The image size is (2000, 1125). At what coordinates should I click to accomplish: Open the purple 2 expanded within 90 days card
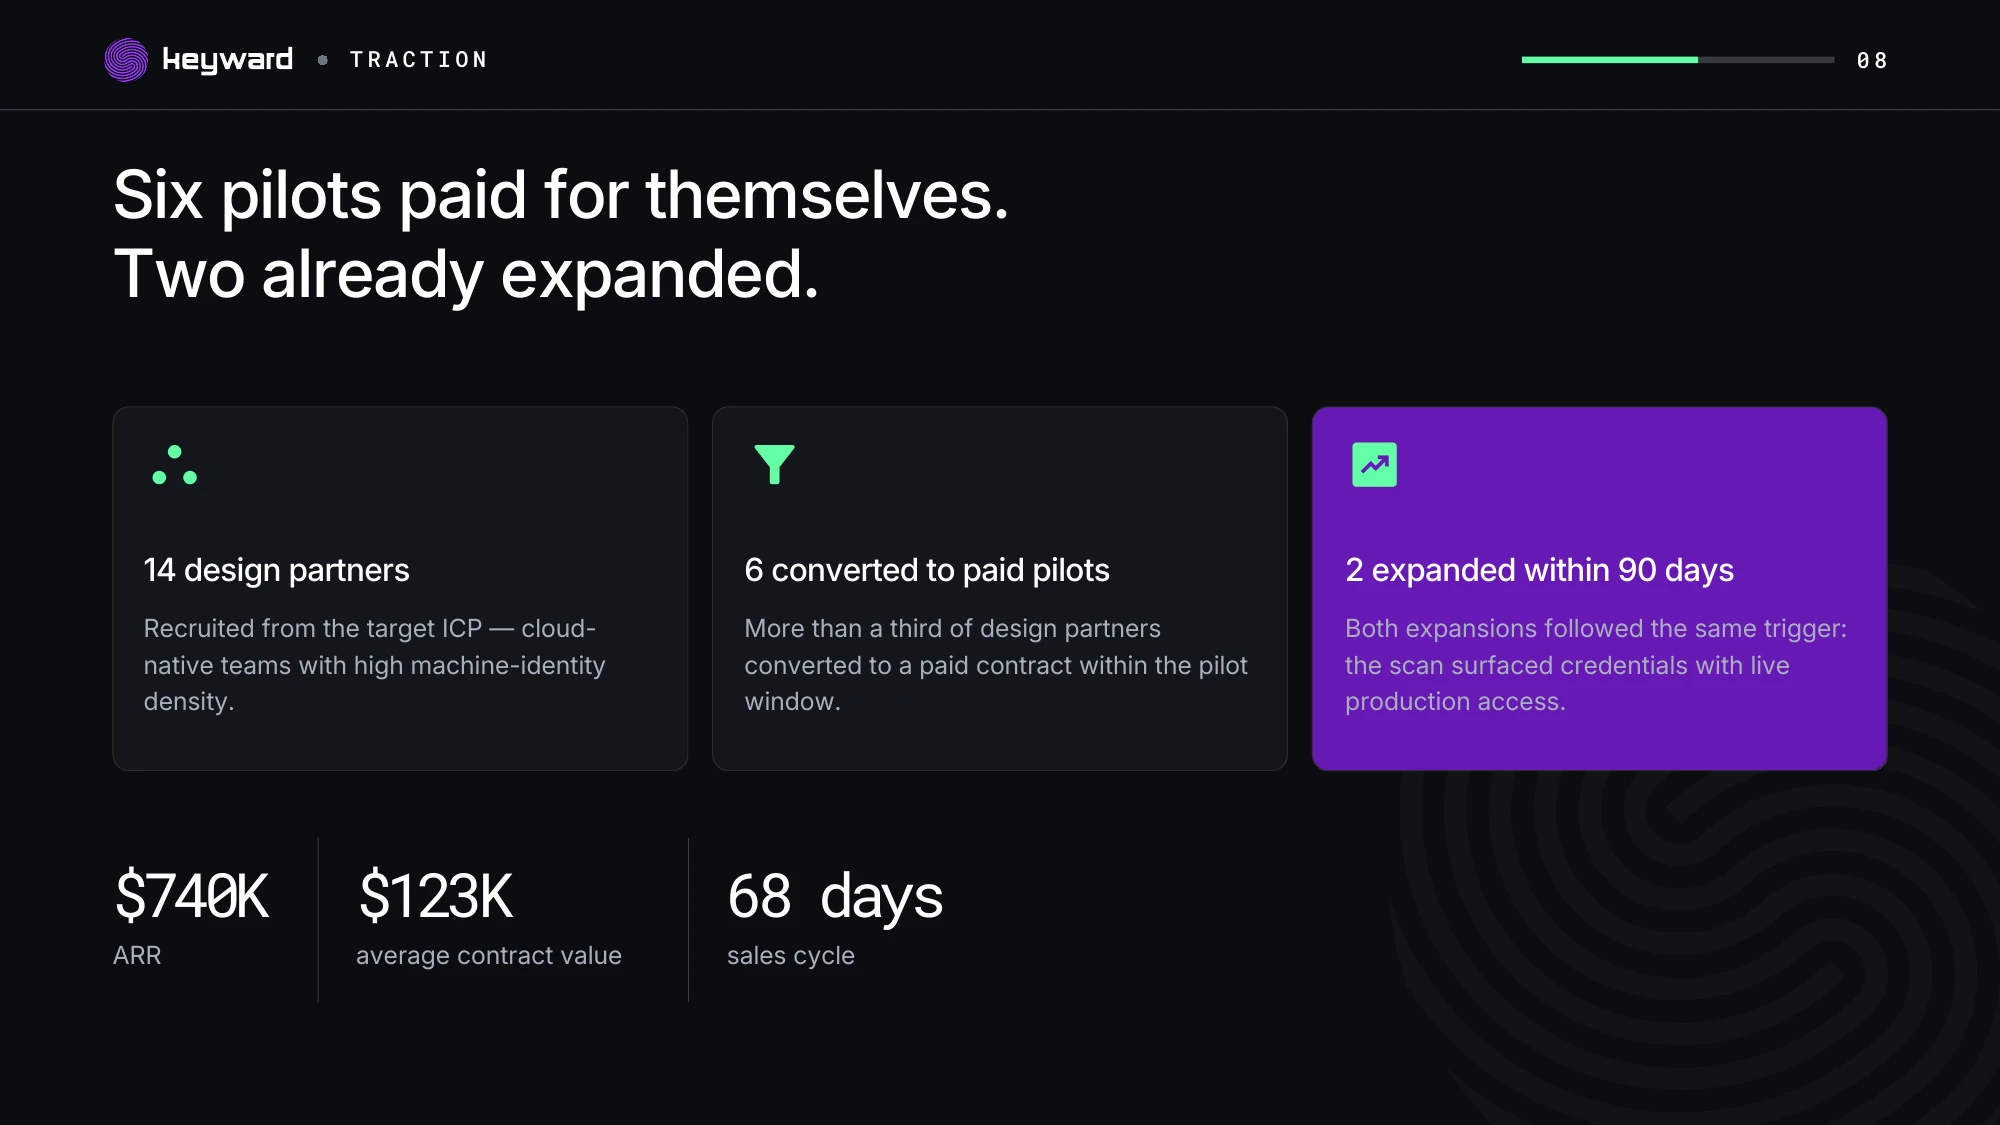[1599, 588]
